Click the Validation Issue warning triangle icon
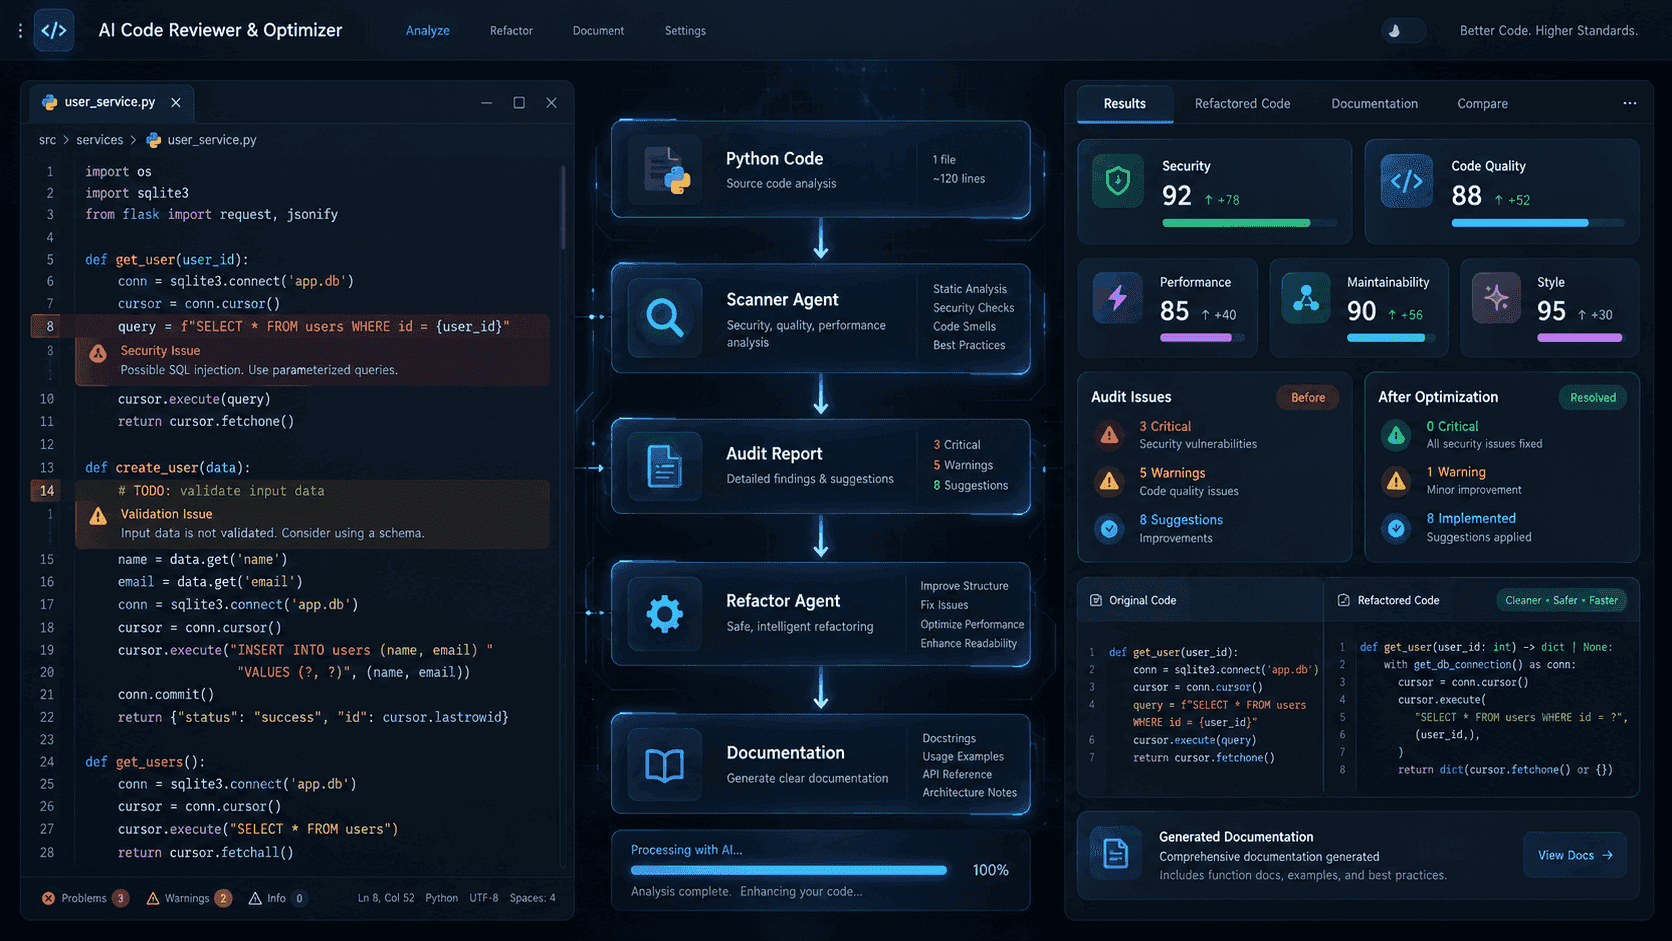This screenshot has width=1672, height=941. tap(98, 516)
